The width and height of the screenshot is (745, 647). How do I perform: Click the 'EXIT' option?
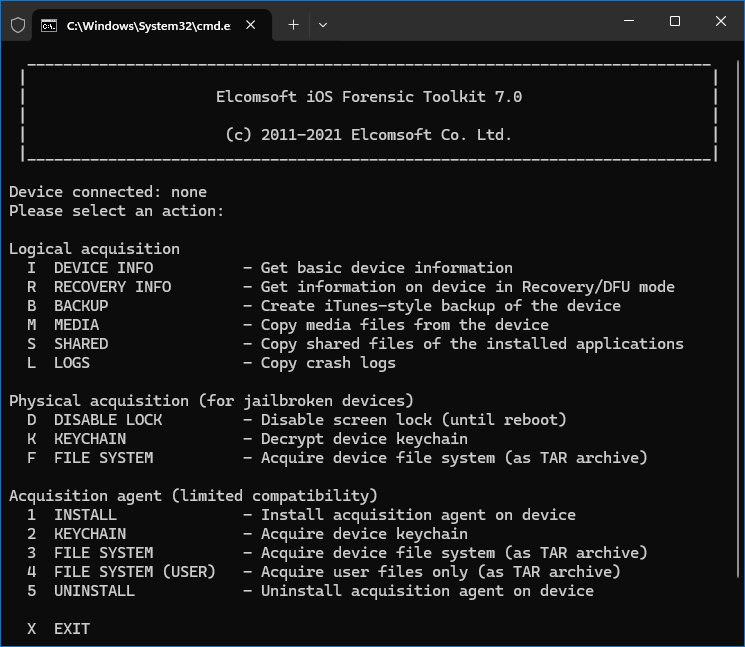click(x=72, y=629)
